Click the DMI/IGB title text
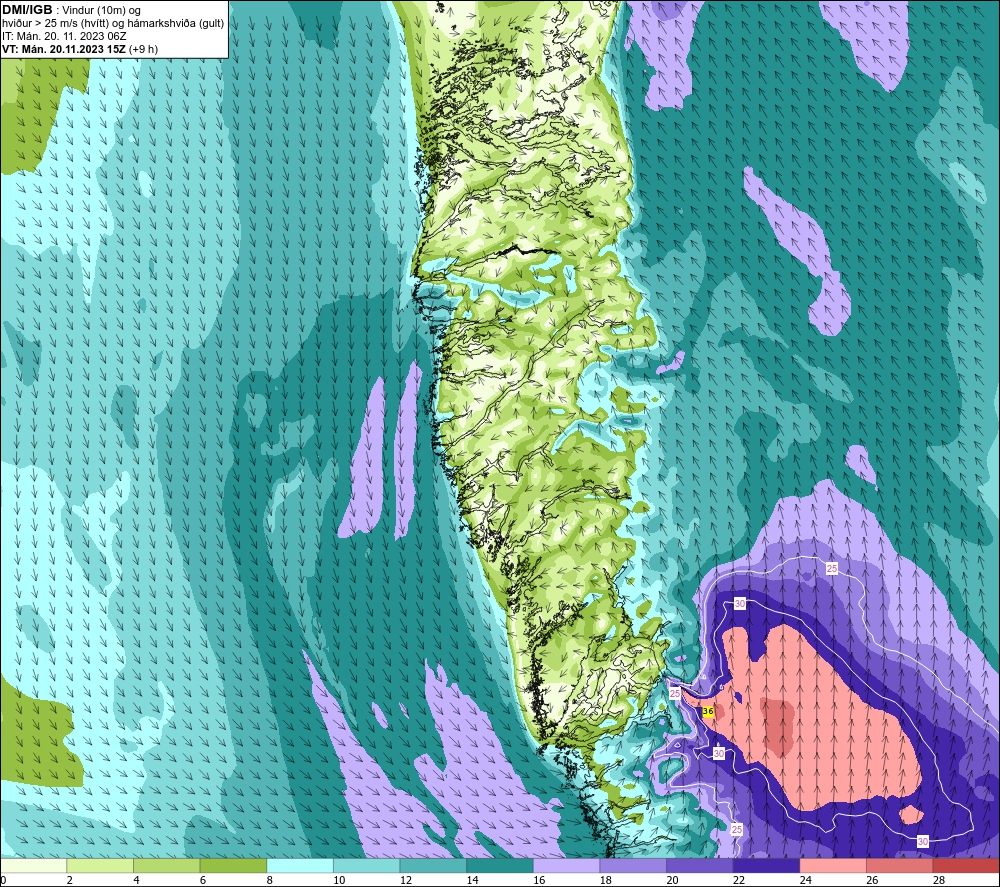The height and width of the screenshot is (887, 1000). (27, 10)
